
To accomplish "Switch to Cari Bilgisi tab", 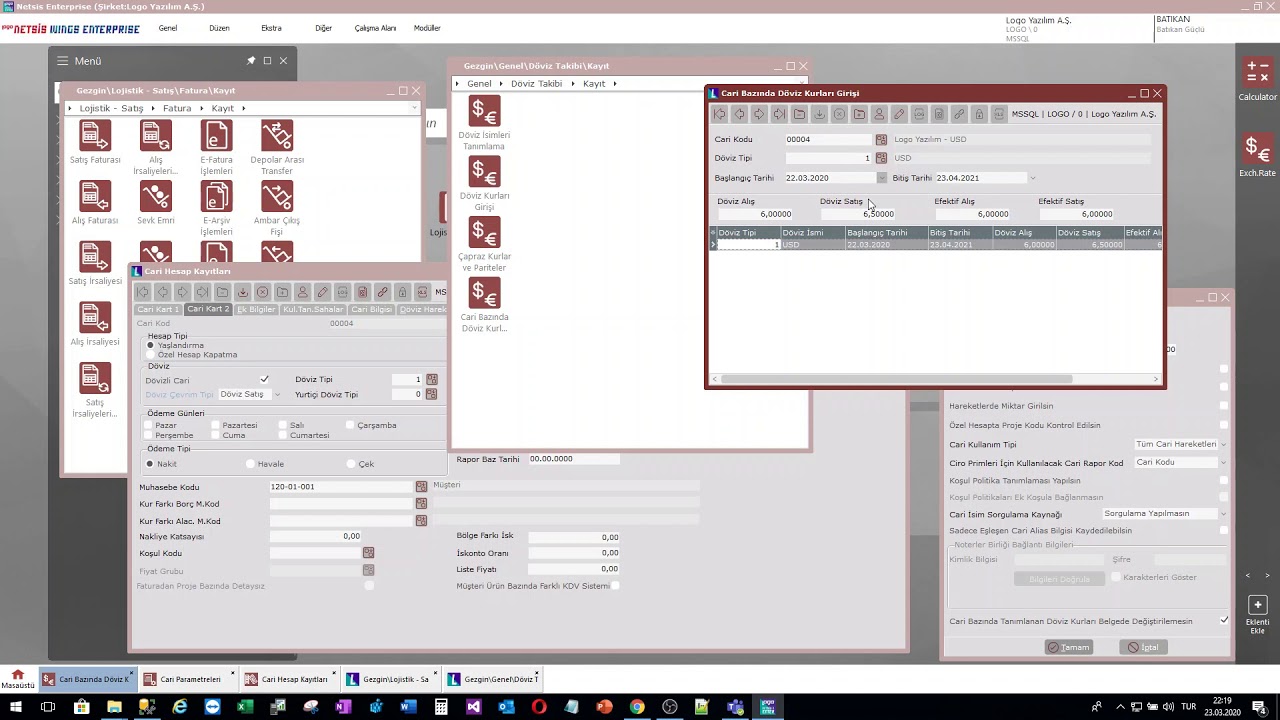I will click(x=371, y=310).
